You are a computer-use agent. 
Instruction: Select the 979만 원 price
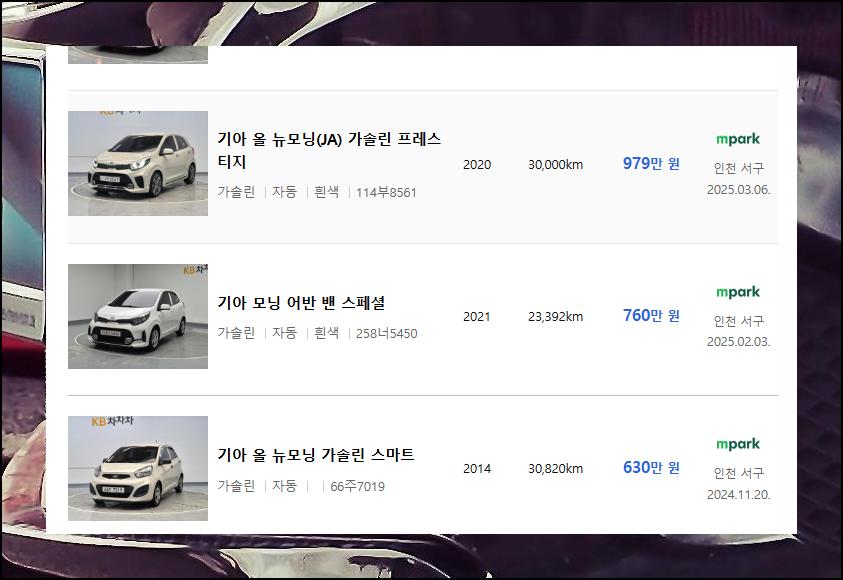coord(651,163)
